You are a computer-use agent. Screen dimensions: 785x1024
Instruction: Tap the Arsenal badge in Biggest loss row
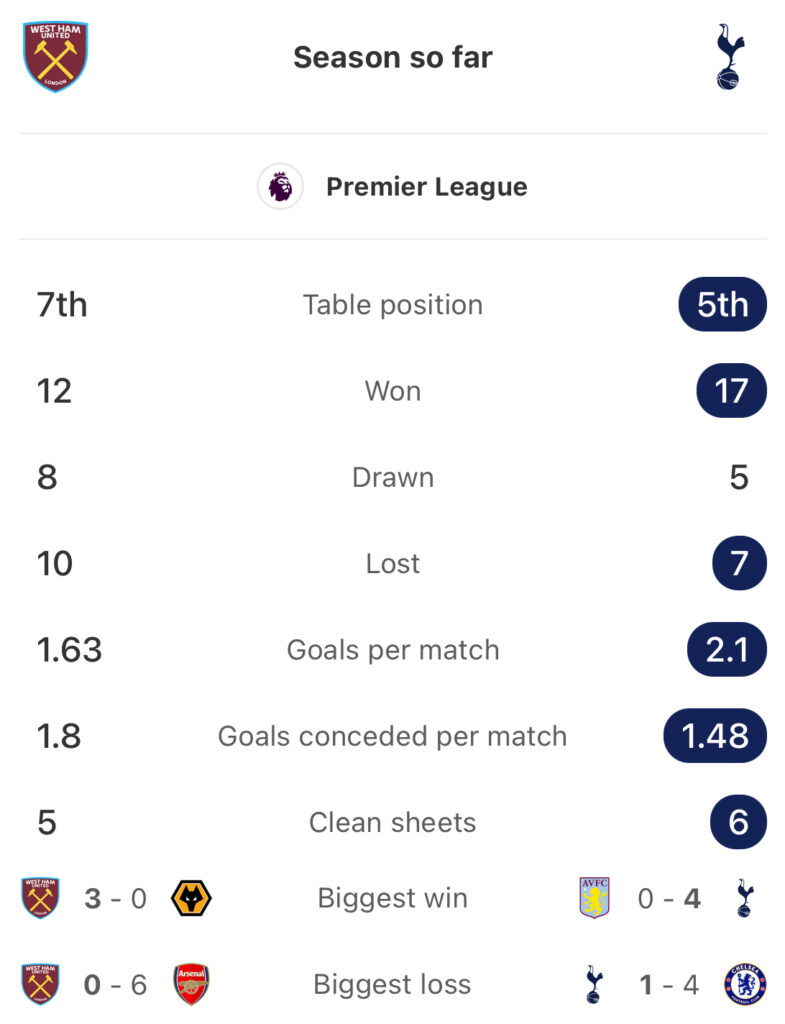pyautogui.click(x=191, y=984)
